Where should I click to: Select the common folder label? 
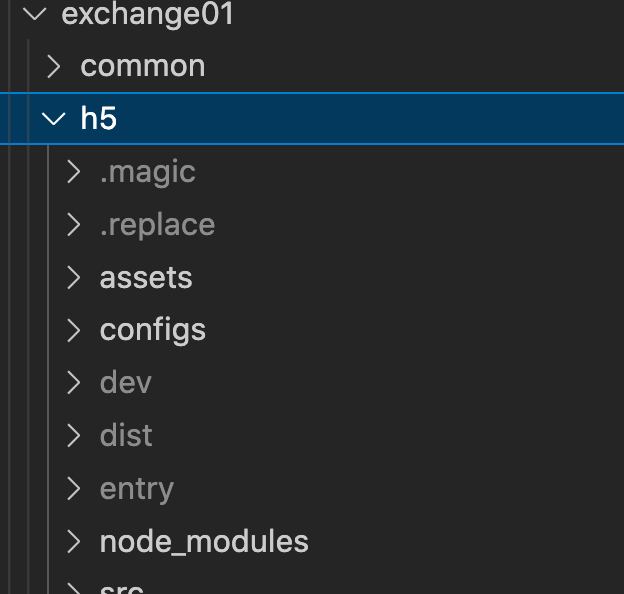coord(142,66)
